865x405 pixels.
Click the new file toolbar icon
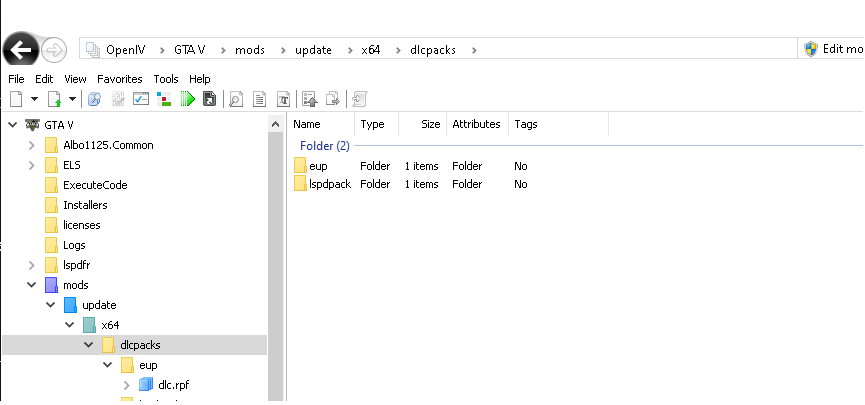[x=16, y=99]
